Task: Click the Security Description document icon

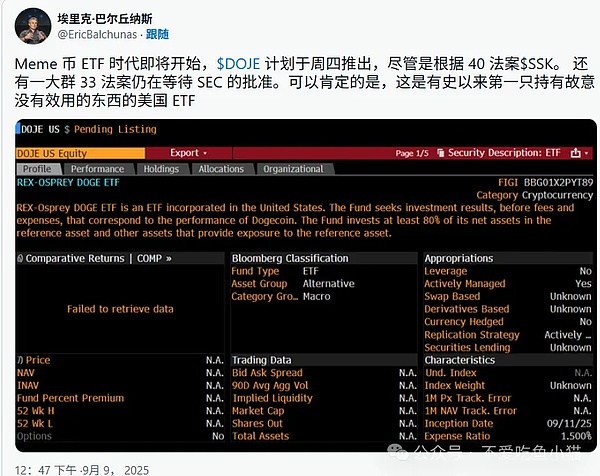Action: (441, 153)
